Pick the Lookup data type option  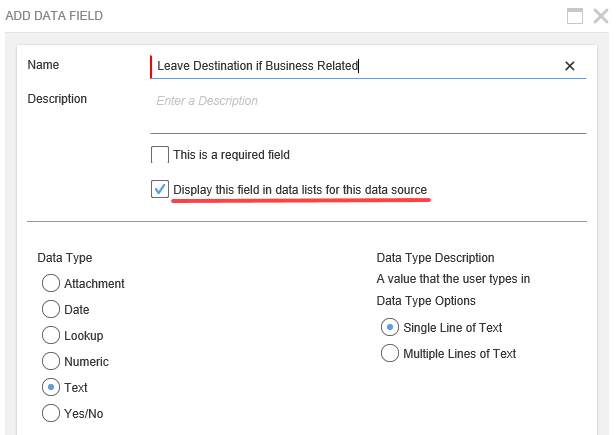51,336
